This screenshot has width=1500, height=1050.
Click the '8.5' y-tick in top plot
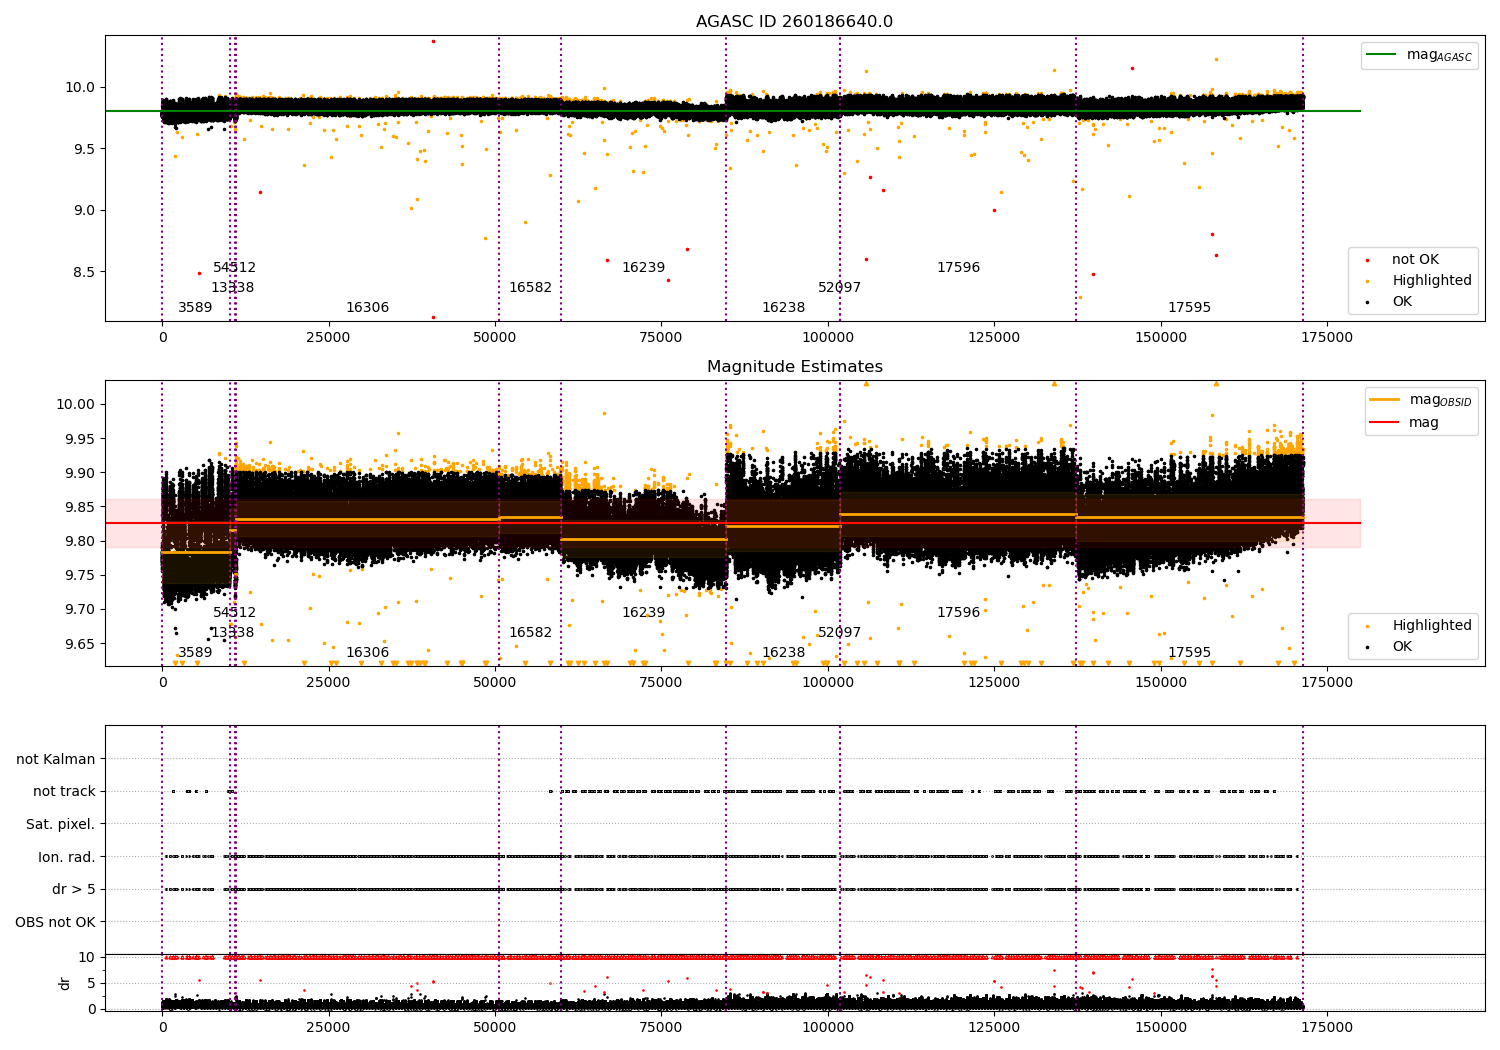pos(84,272)
